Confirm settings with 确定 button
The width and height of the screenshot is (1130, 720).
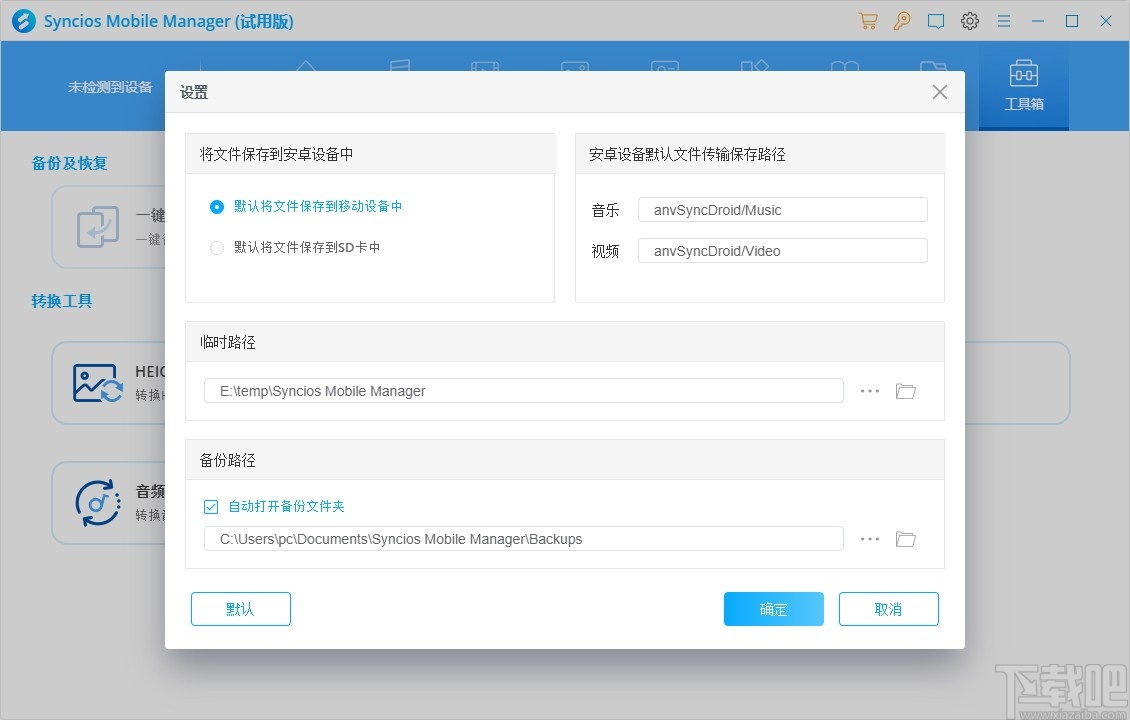(x=773, y=608)
